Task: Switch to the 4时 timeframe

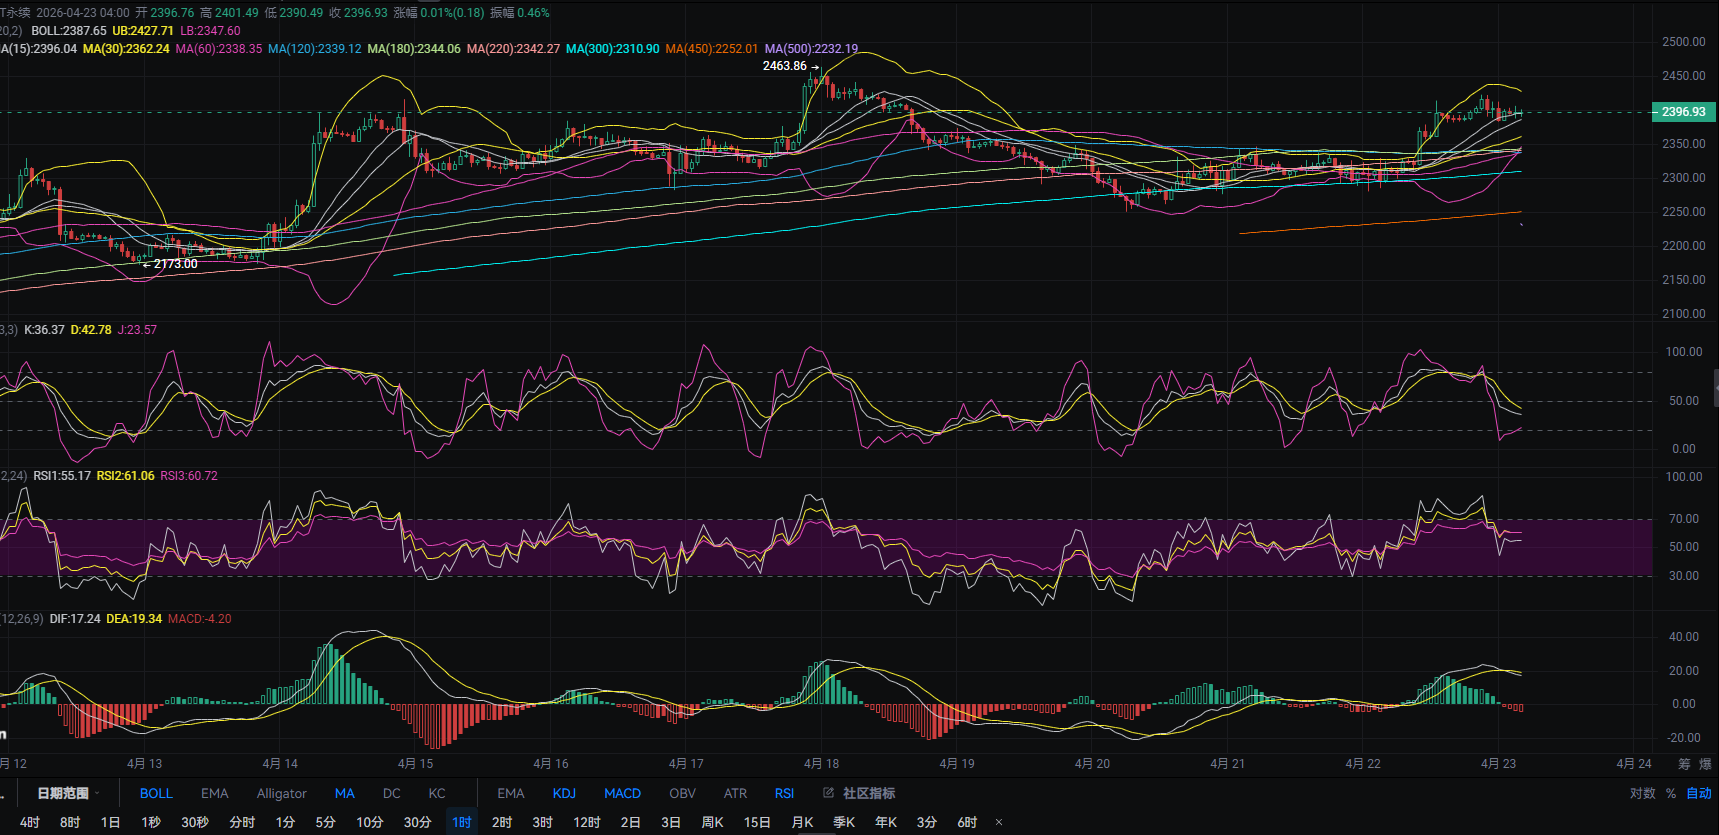Action: [30, 822]
